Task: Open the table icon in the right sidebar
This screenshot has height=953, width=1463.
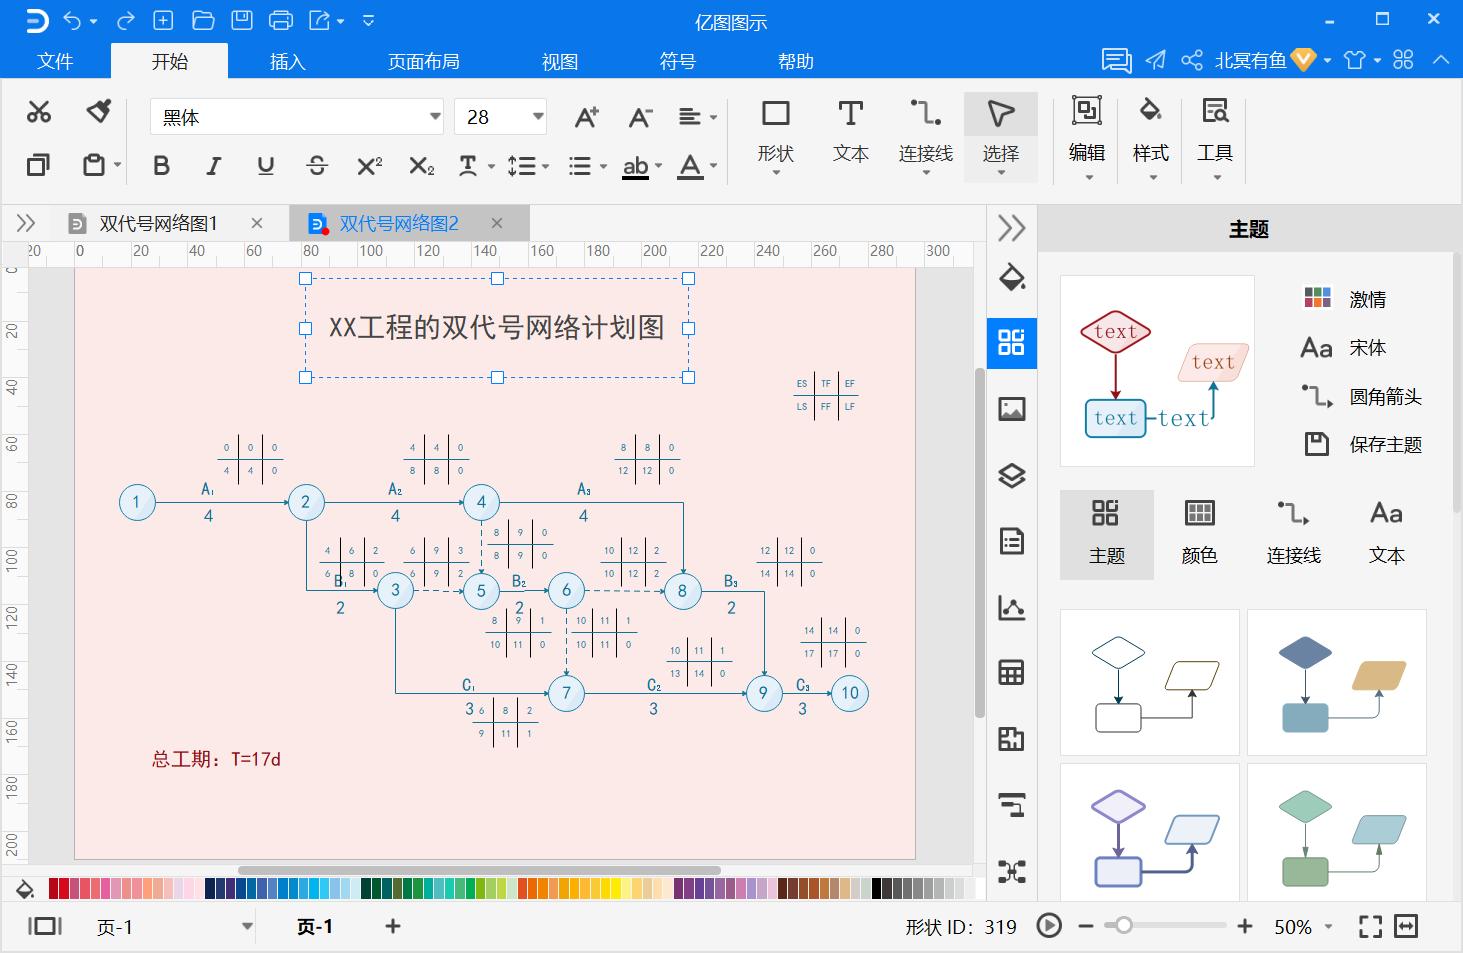Action: (x=1011, y=672)
